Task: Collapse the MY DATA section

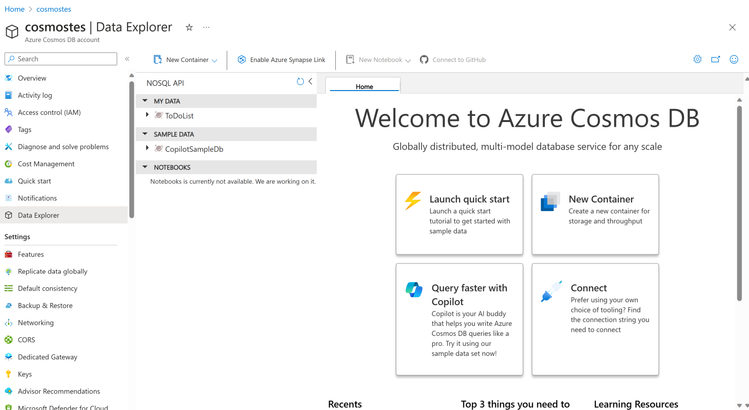Action: [145, 101]
